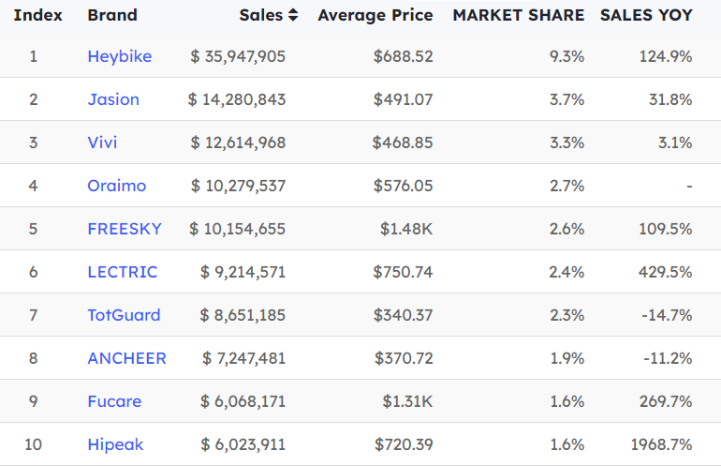Click the Brand column header

click(112, 16)
